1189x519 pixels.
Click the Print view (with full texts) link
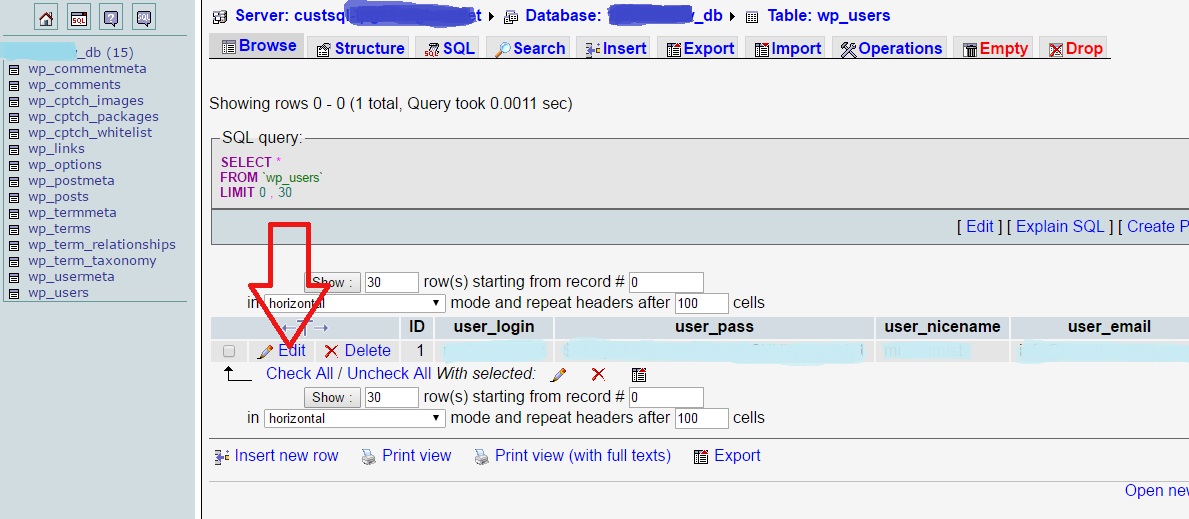coord(583,455)
